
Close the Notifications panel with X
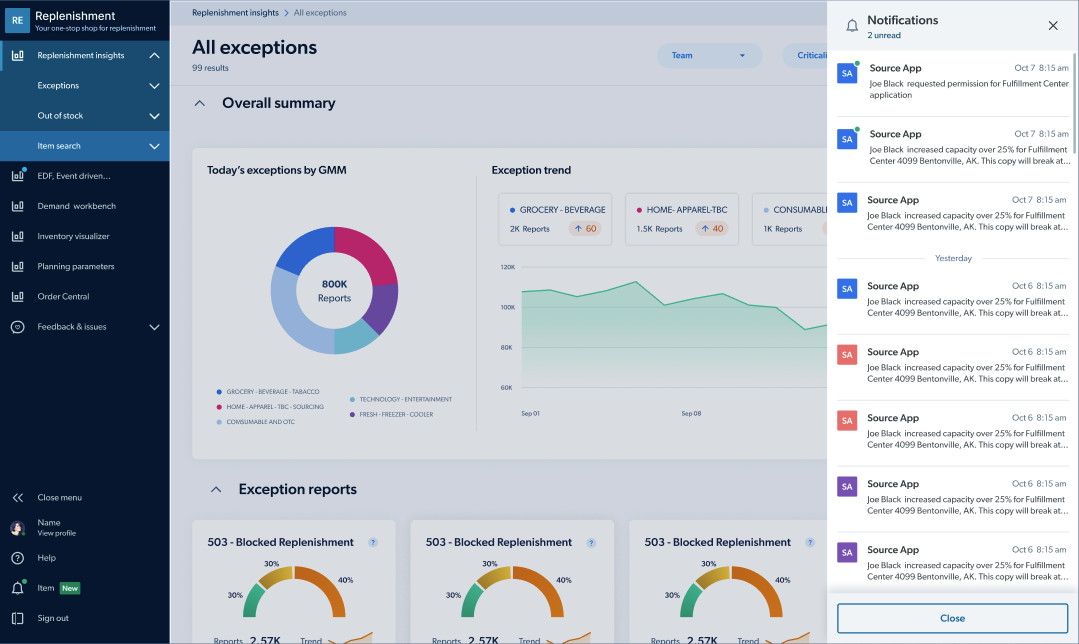click(x=1053, y=25)
